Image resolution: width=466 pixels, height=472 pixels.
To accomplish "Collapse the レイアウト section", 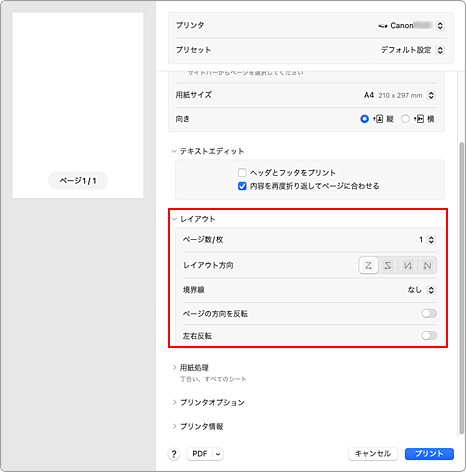I will 174,219.
